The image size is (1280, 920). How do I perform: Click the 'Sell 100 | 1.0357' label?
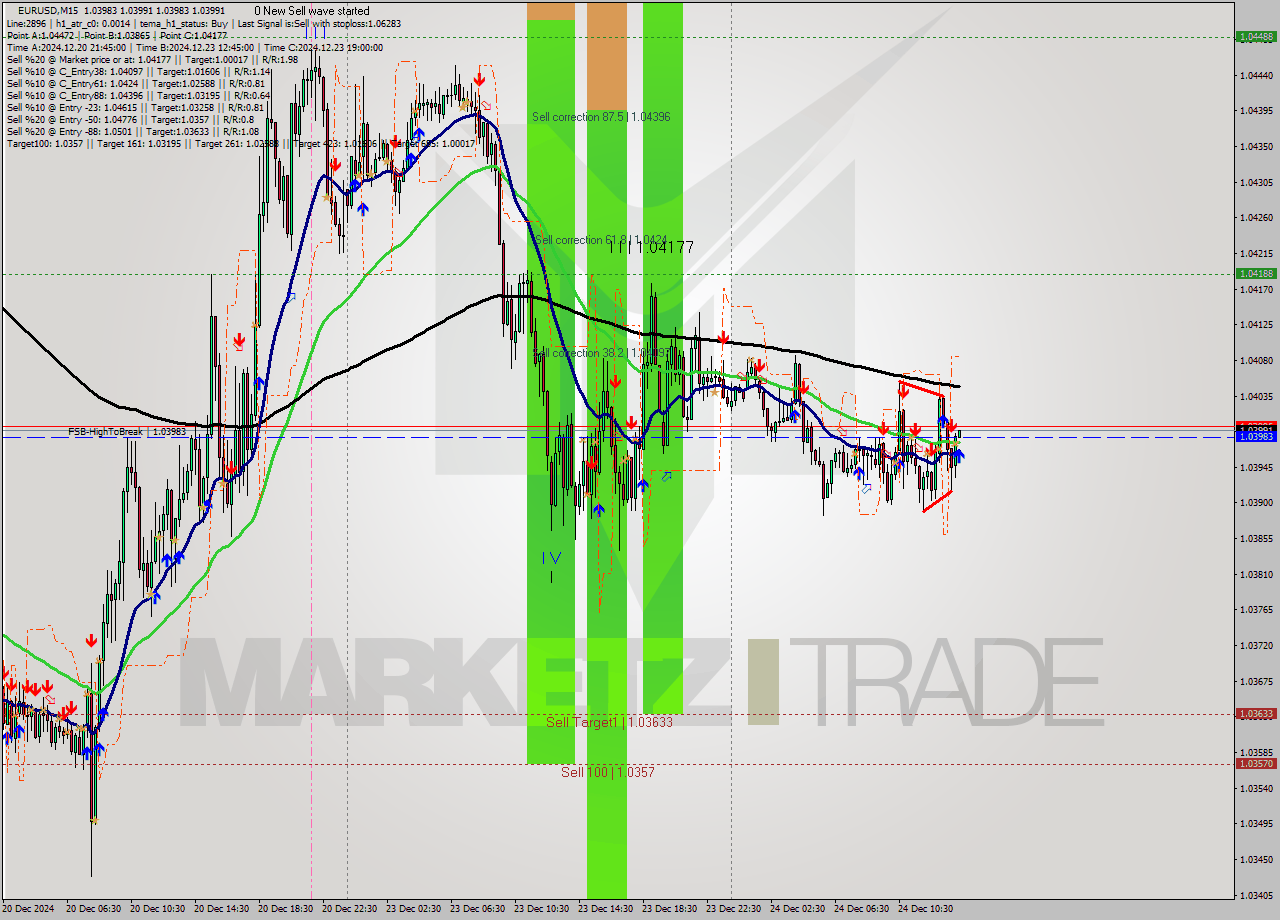tap(607, 772)
